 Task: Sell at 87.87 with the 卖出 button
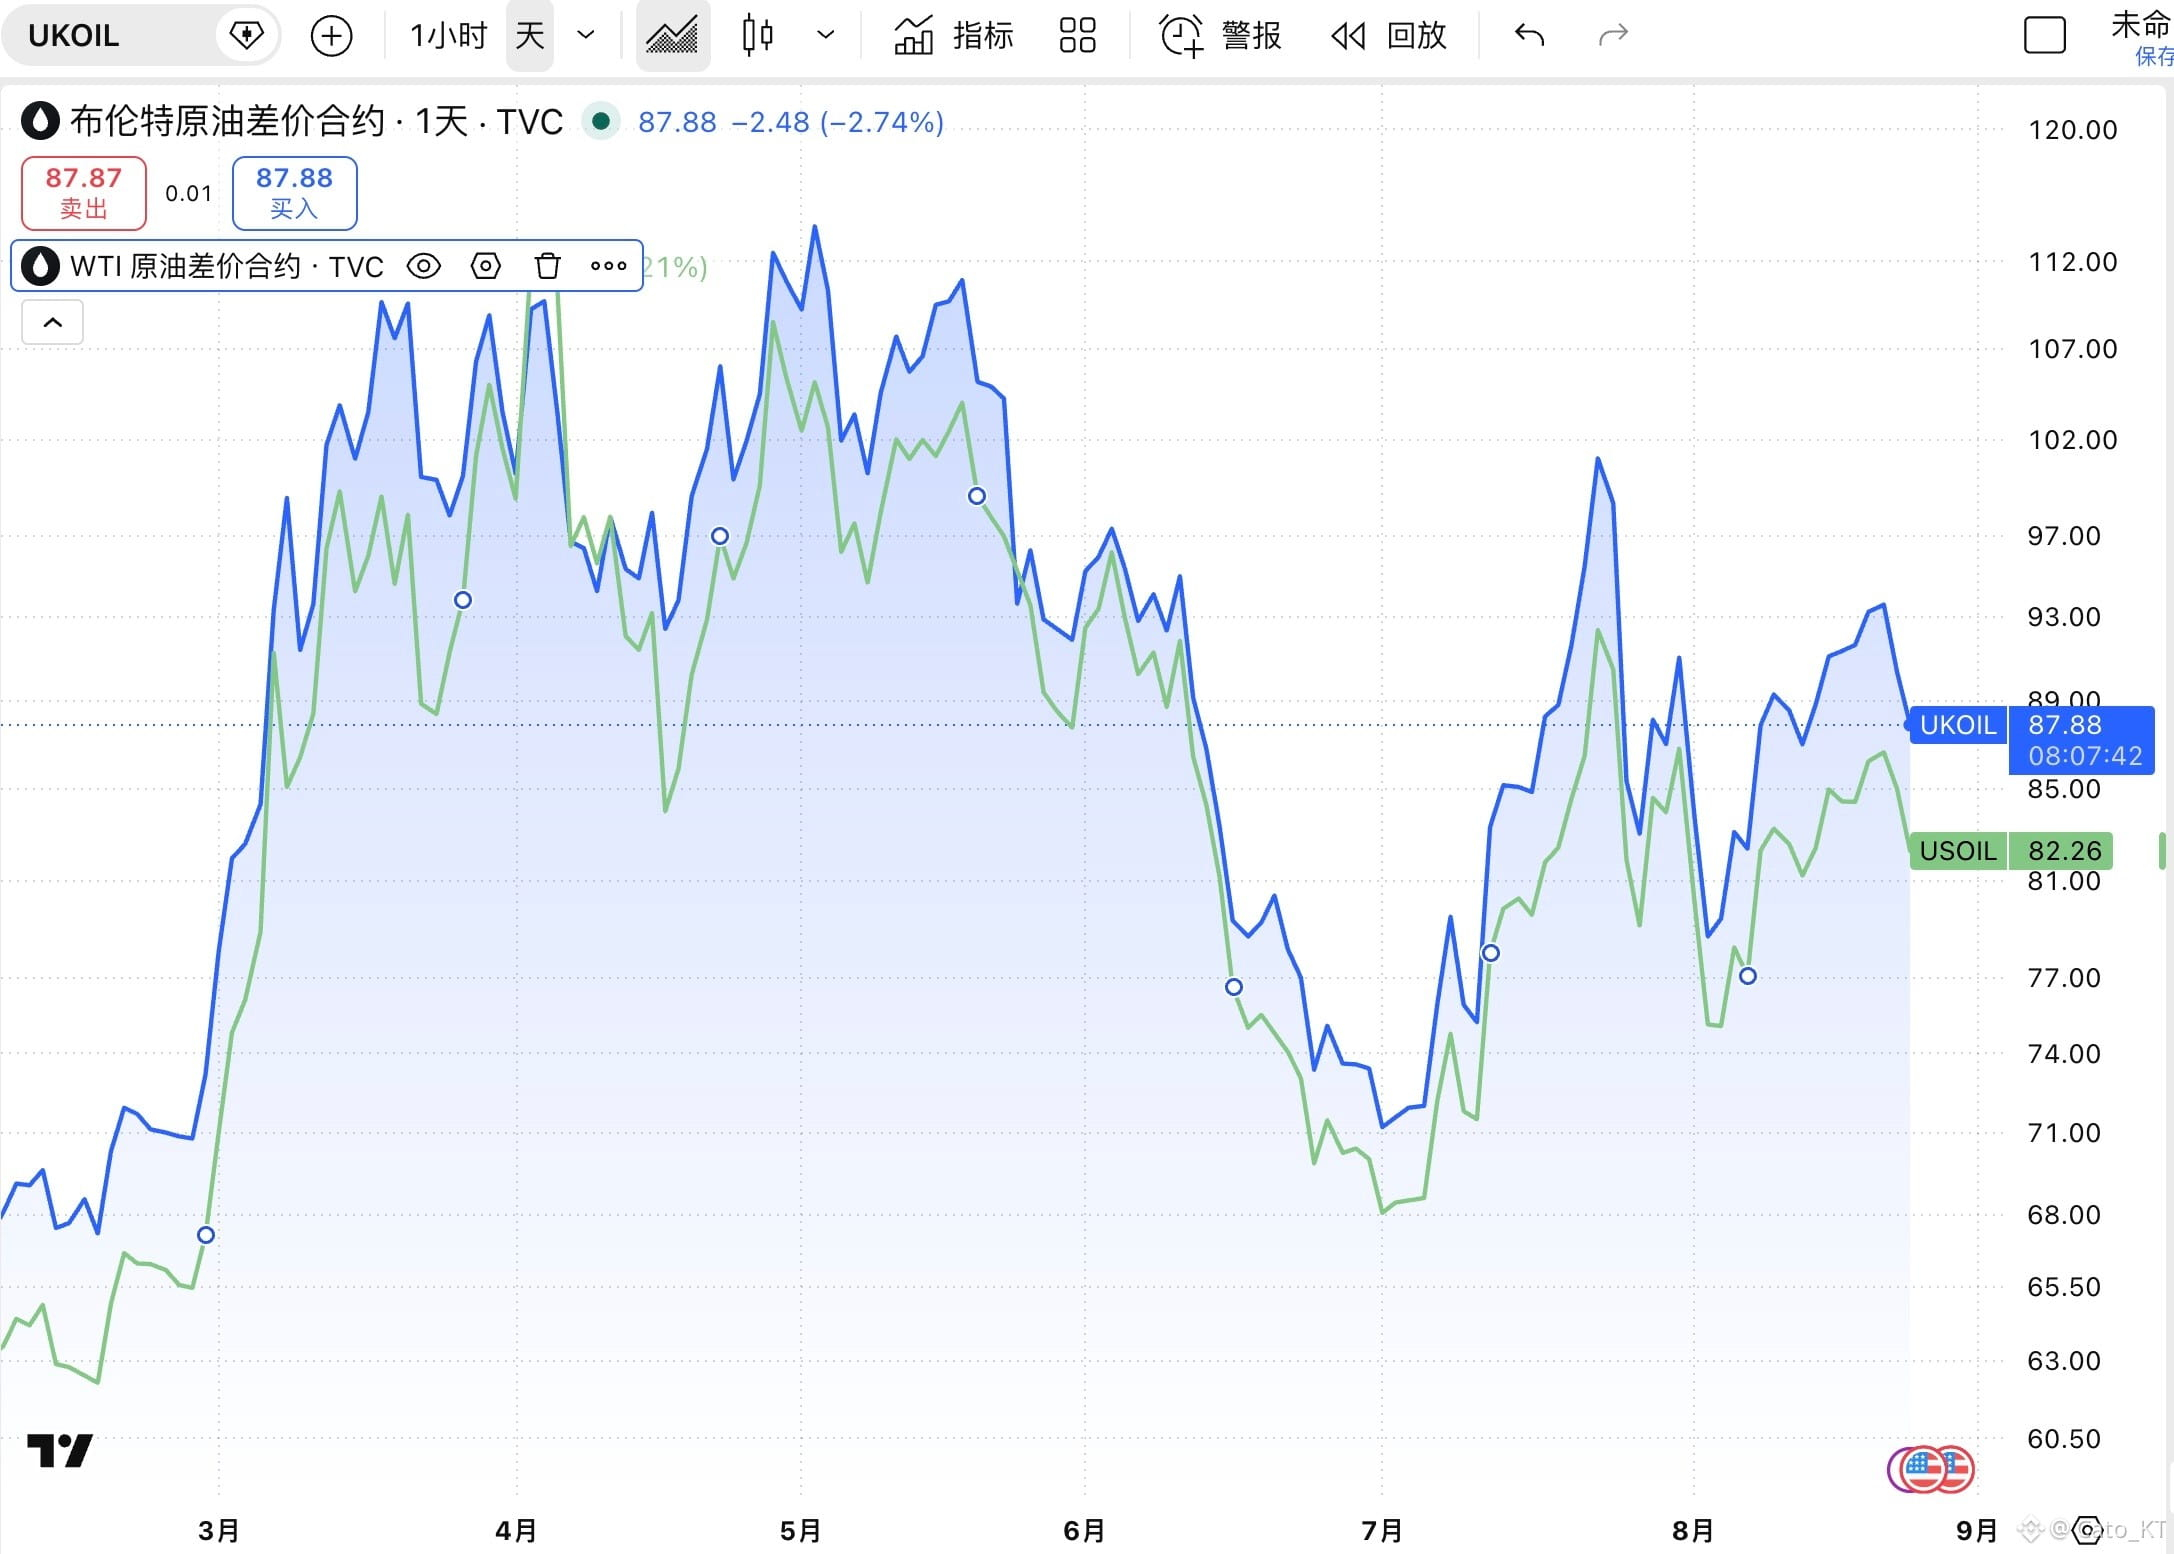pyautogui.click(x=84, y=193)
